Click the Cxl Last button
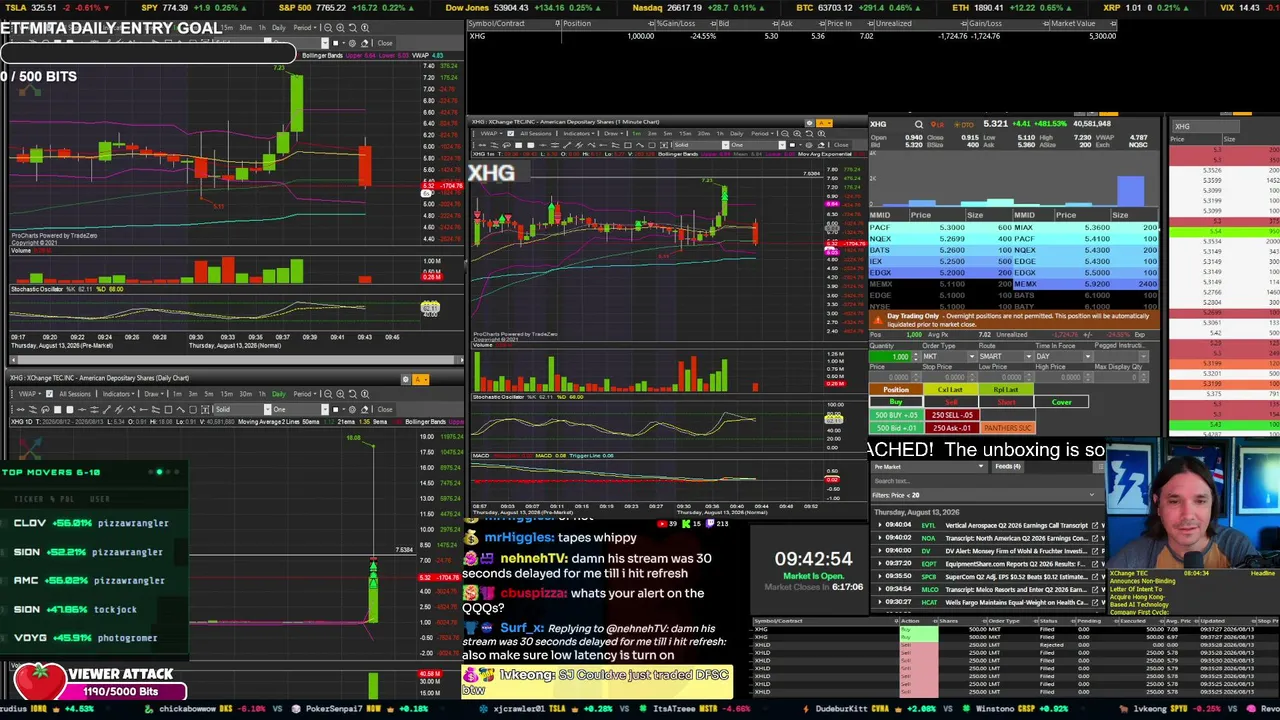 (950, 389)
